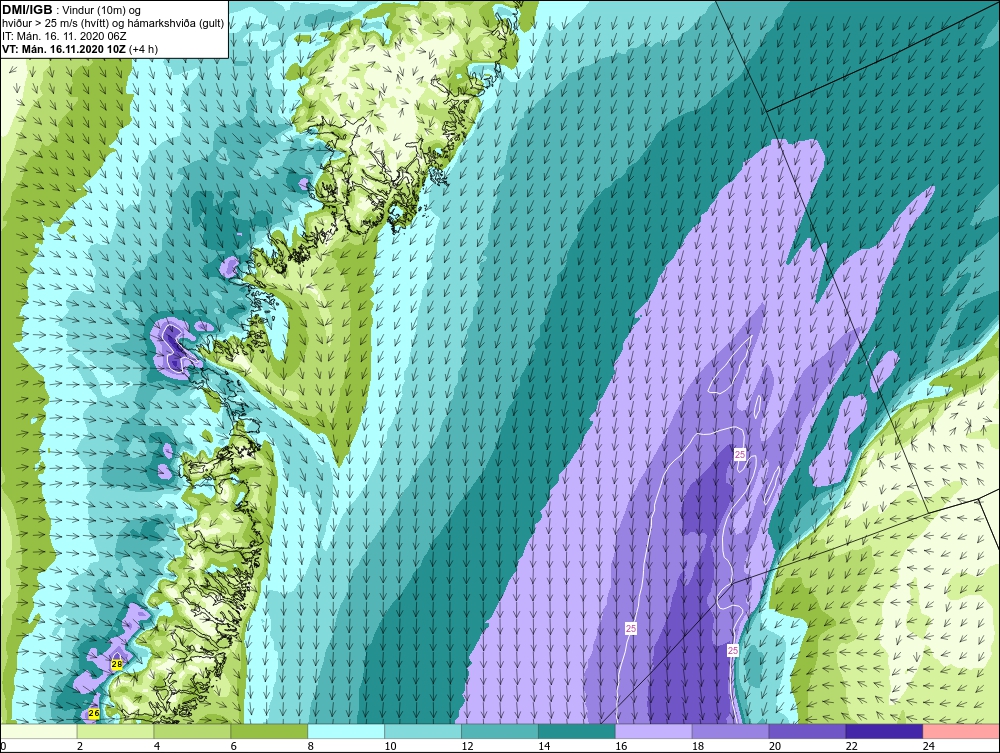
Task: Click the yellow "28" max gust label
Action: (x=117, y=664)
